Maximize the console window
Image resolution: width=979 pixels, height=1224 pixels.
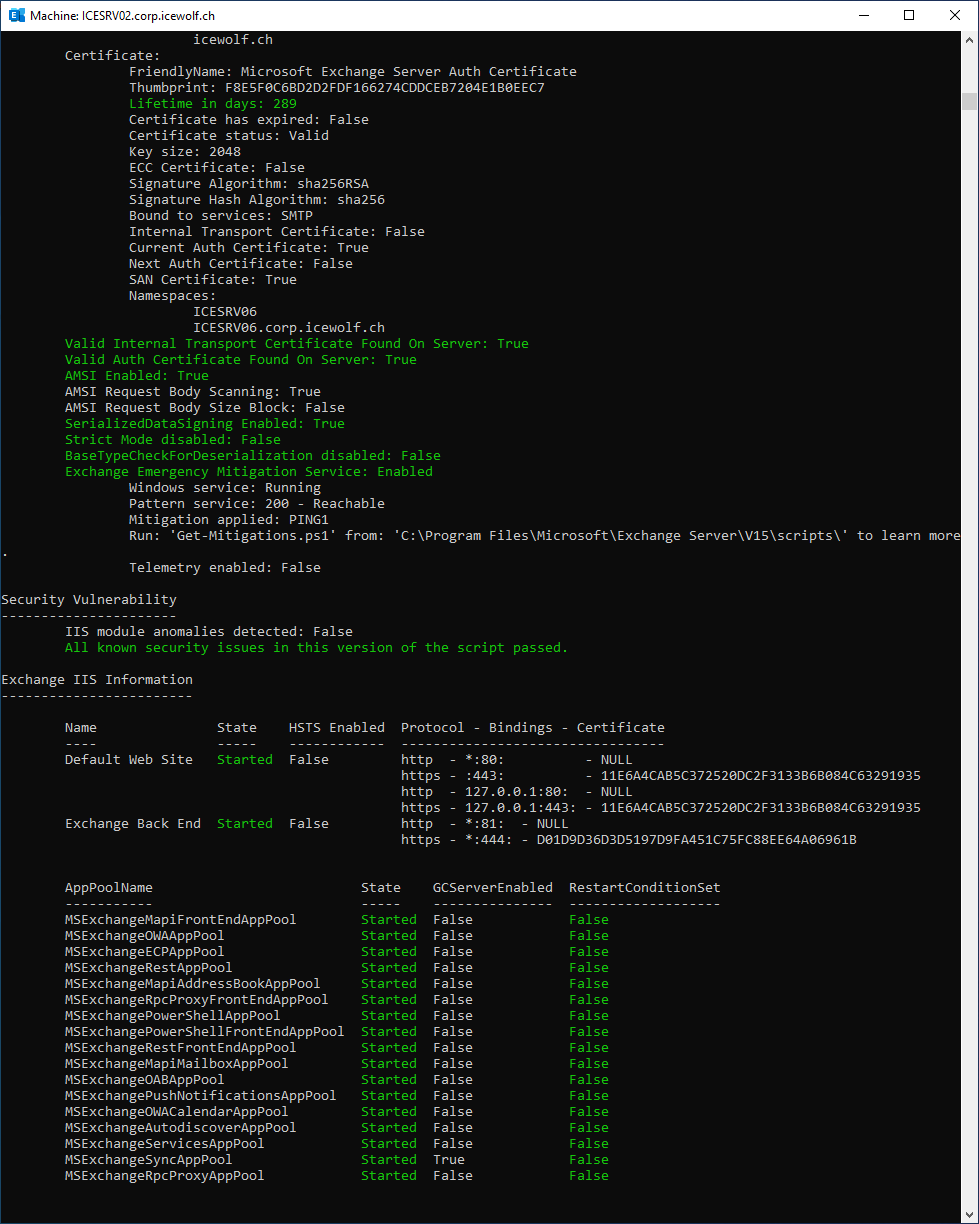[909, 15]
